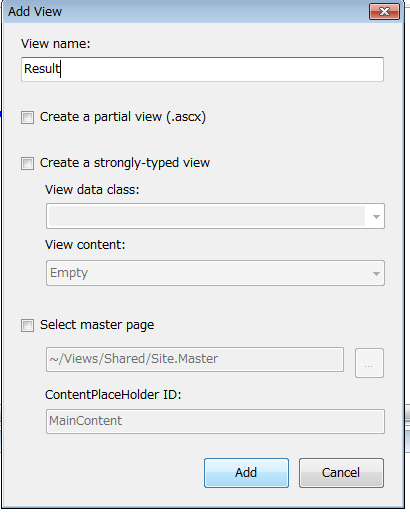The height and width of the screenshot is (513, 410).
Task: Click the 'Create a partial view (.ascx)' label
Action: (x=123, y=117)
